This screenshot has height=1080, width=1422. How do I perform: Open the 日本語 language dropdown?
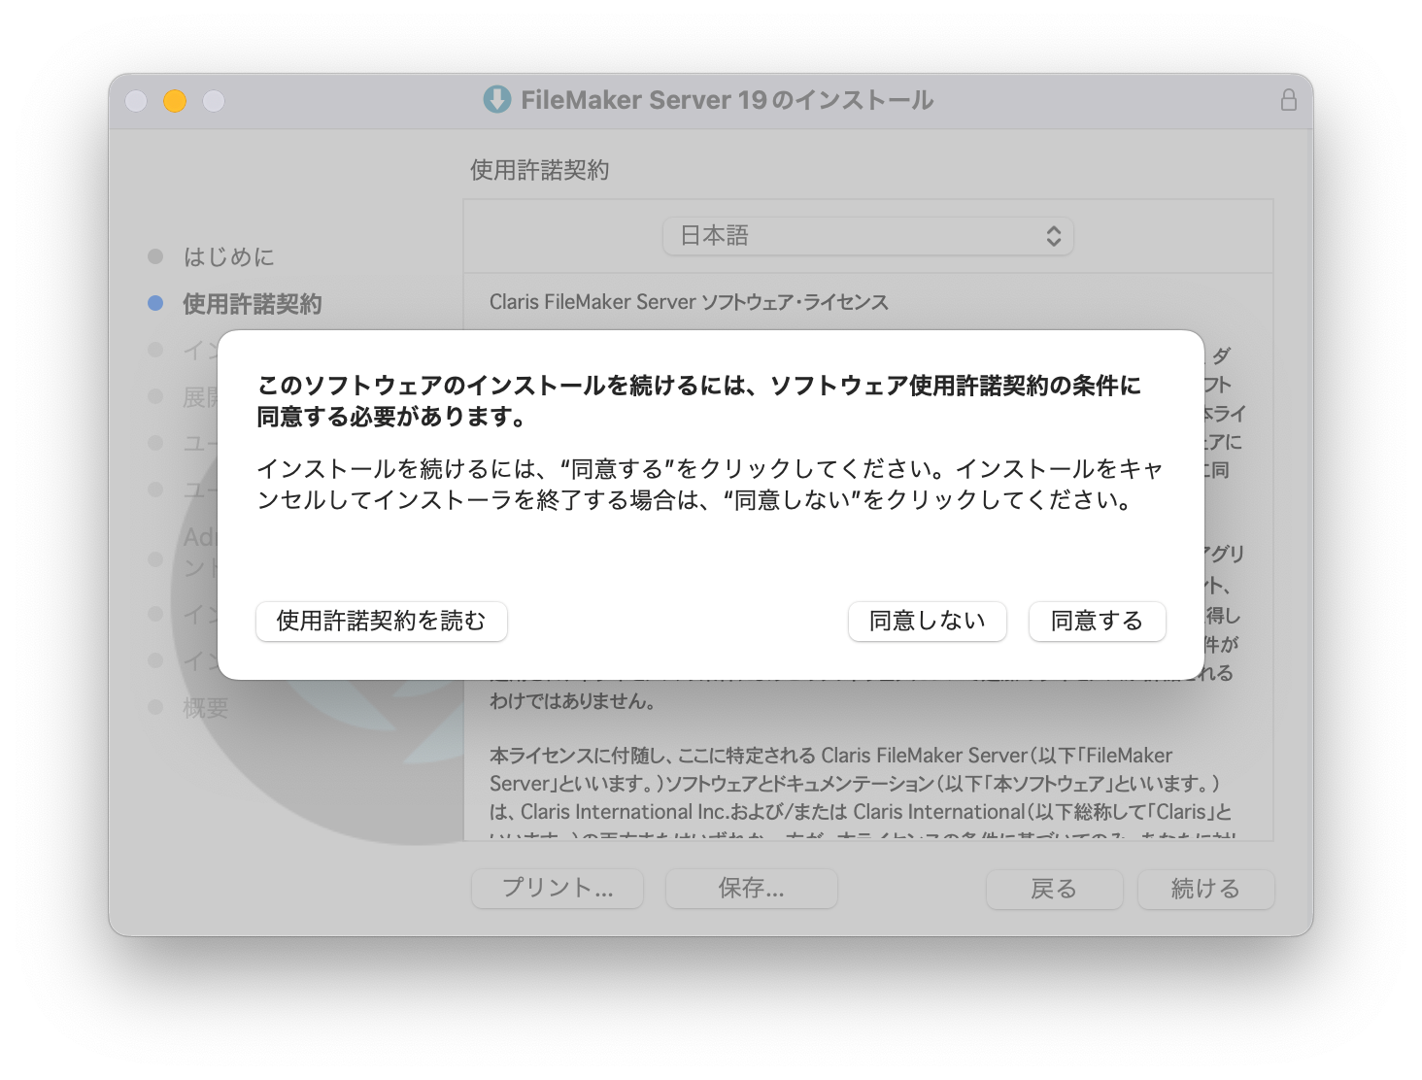coord(868,236)
